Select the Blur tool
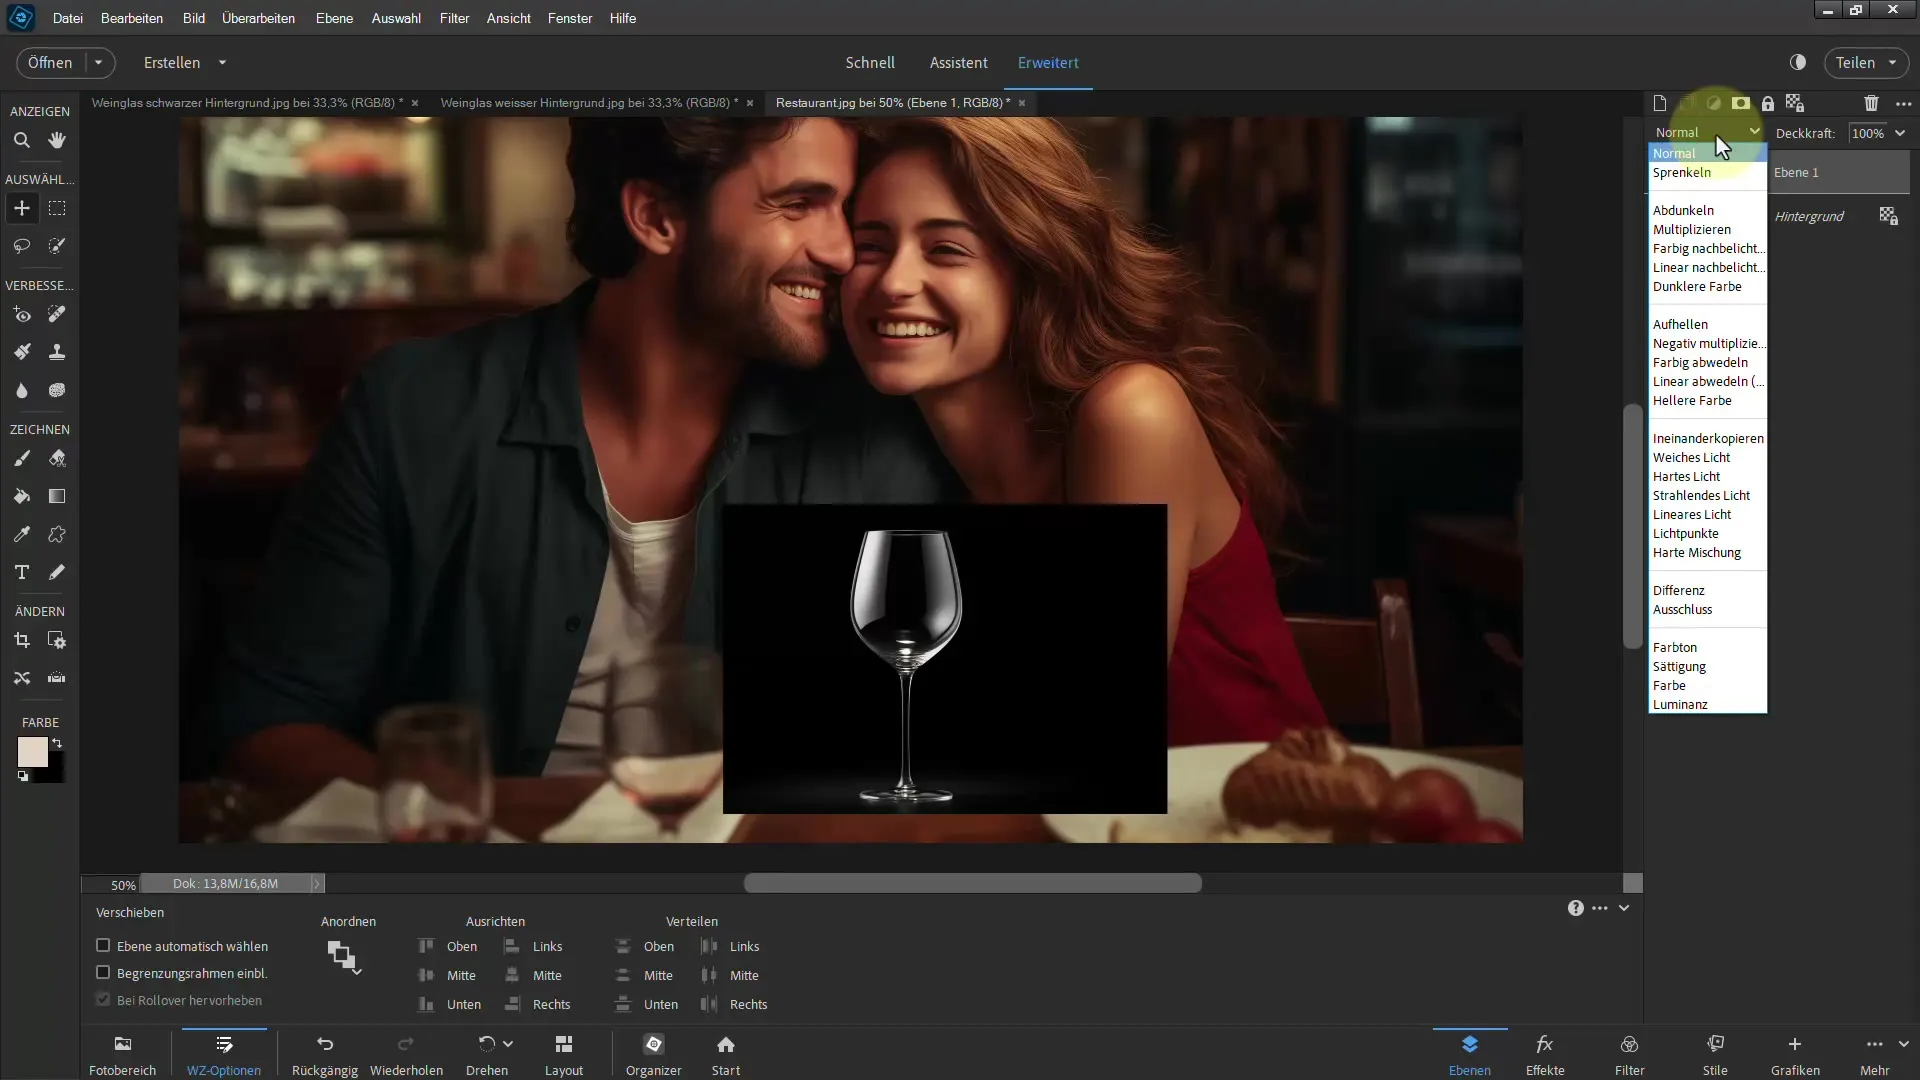 [21, 390]
